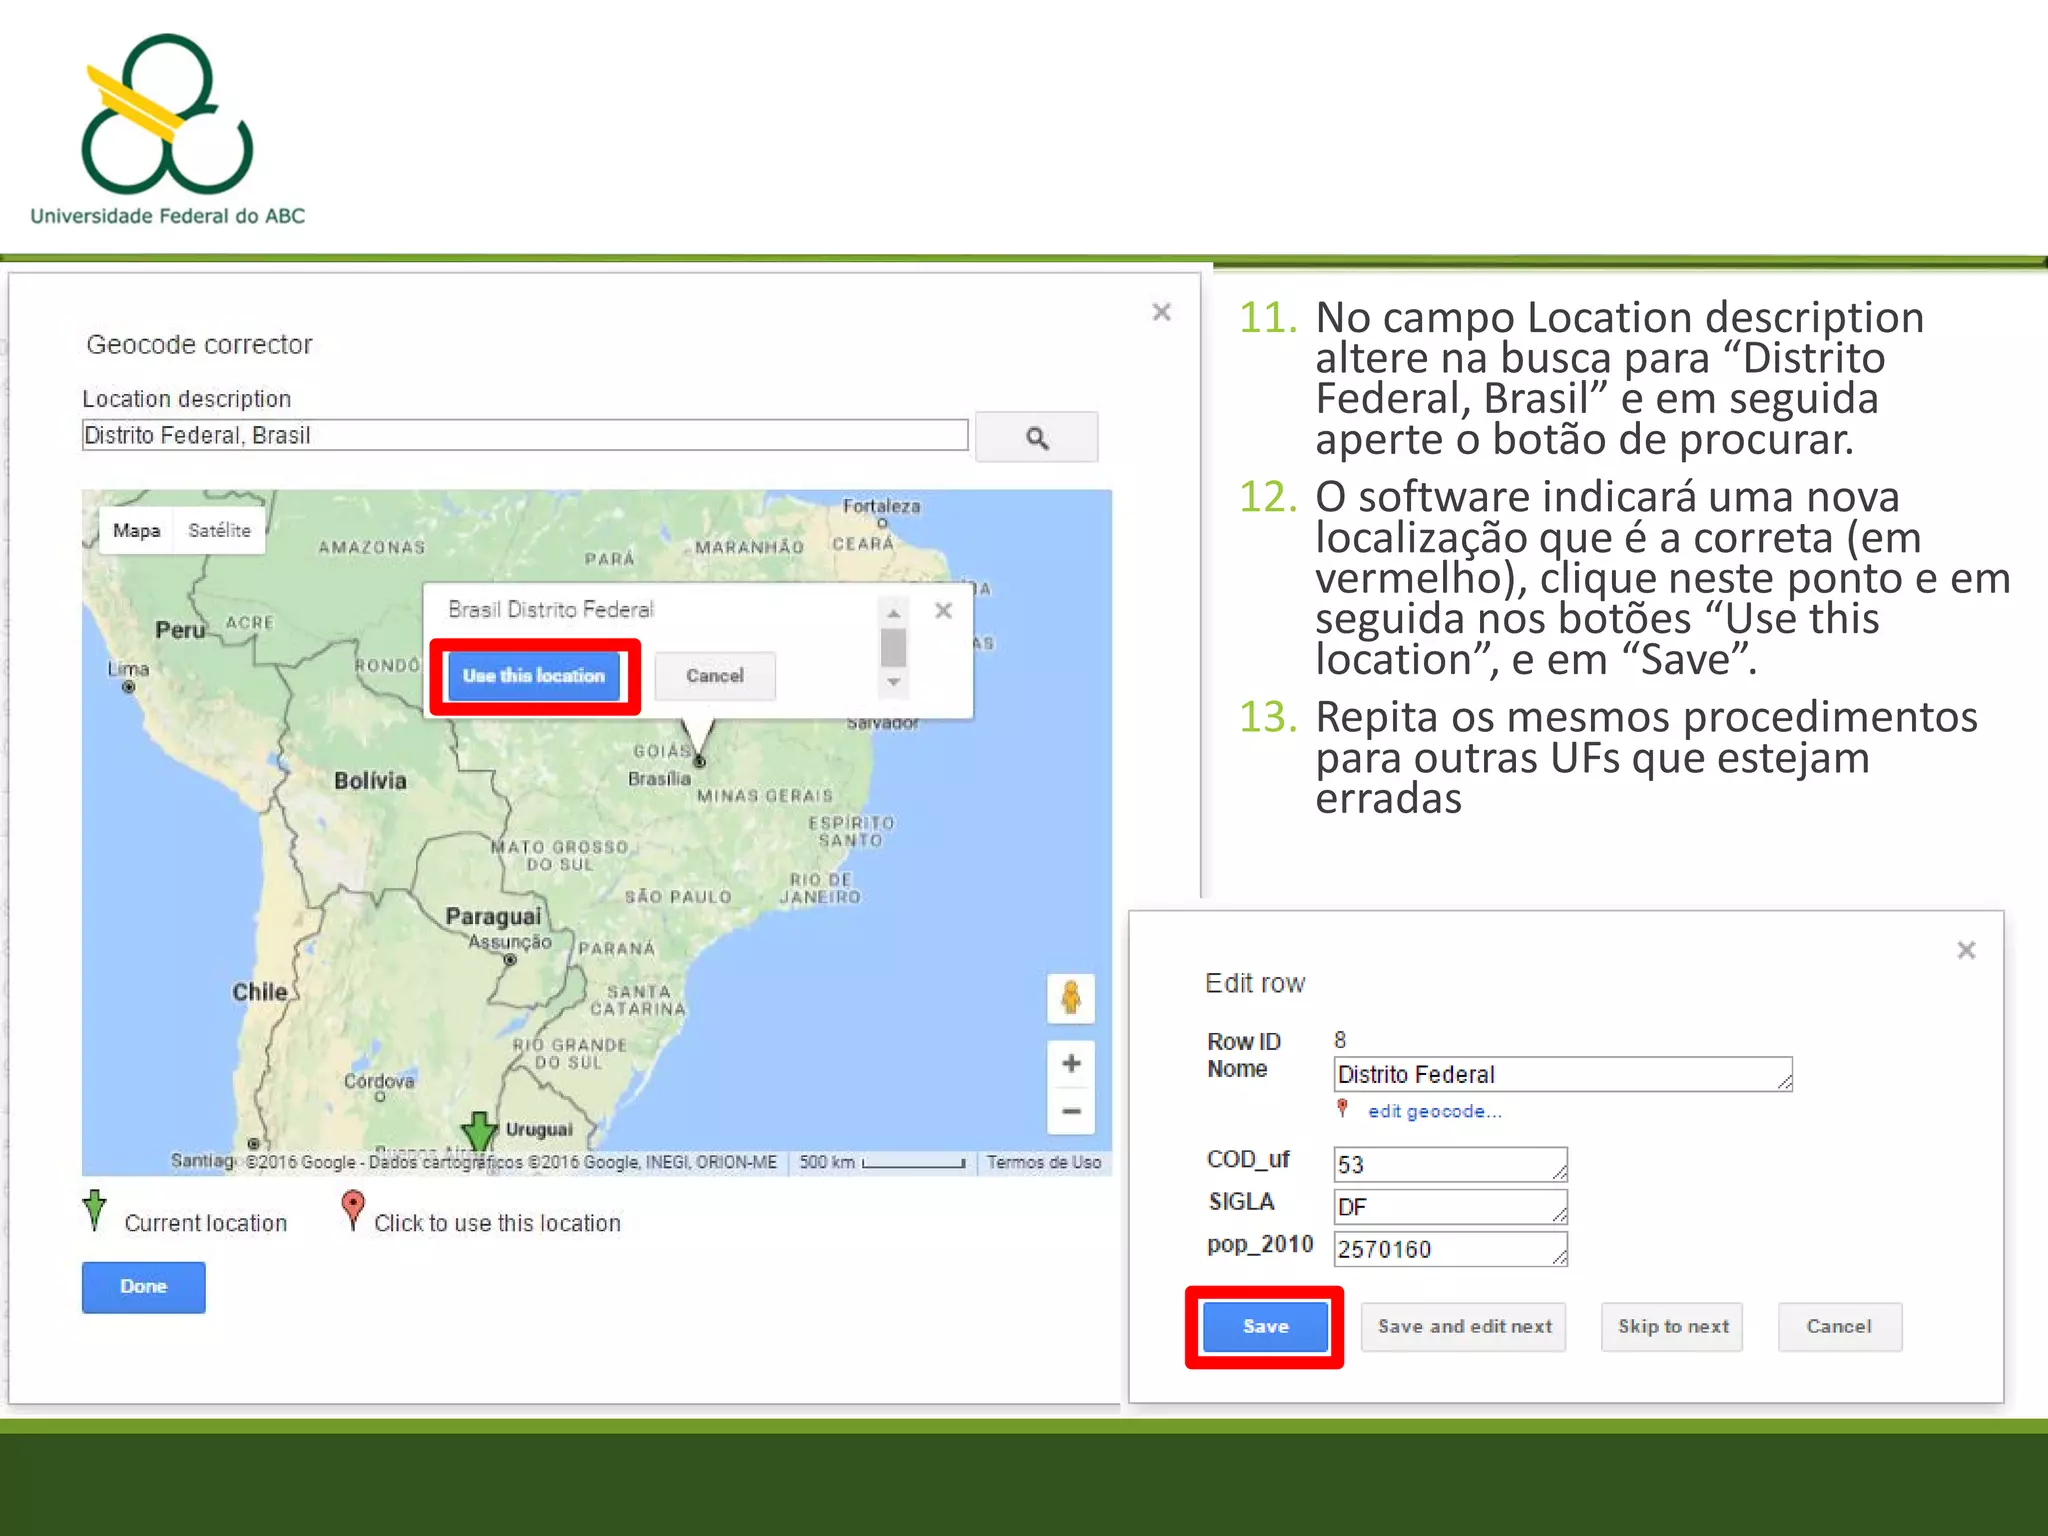This screenshot has height=1536, width=2048.
Task: Click Save in Edit row
Action: click(1265, 1327)
